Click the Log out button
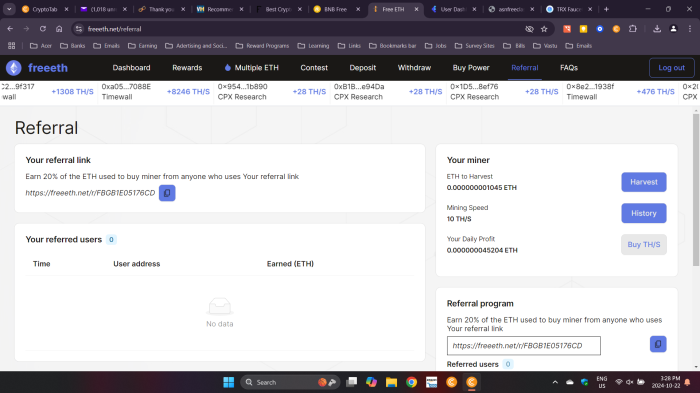This screenshot has height=393, width=700. point(671,68)
